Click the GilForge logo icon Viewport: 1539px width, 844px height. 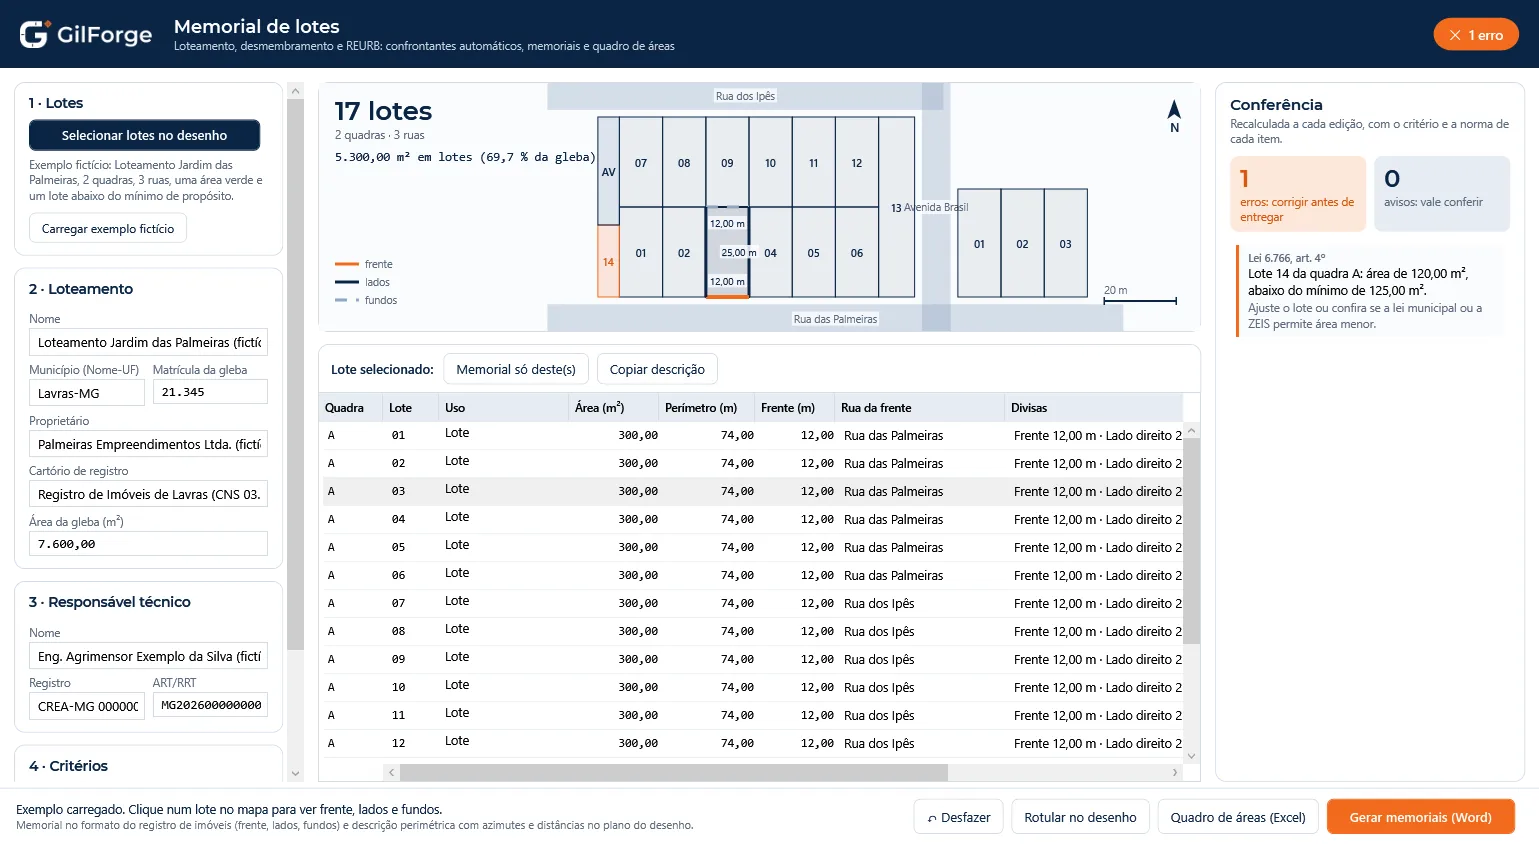pos(34,34)
